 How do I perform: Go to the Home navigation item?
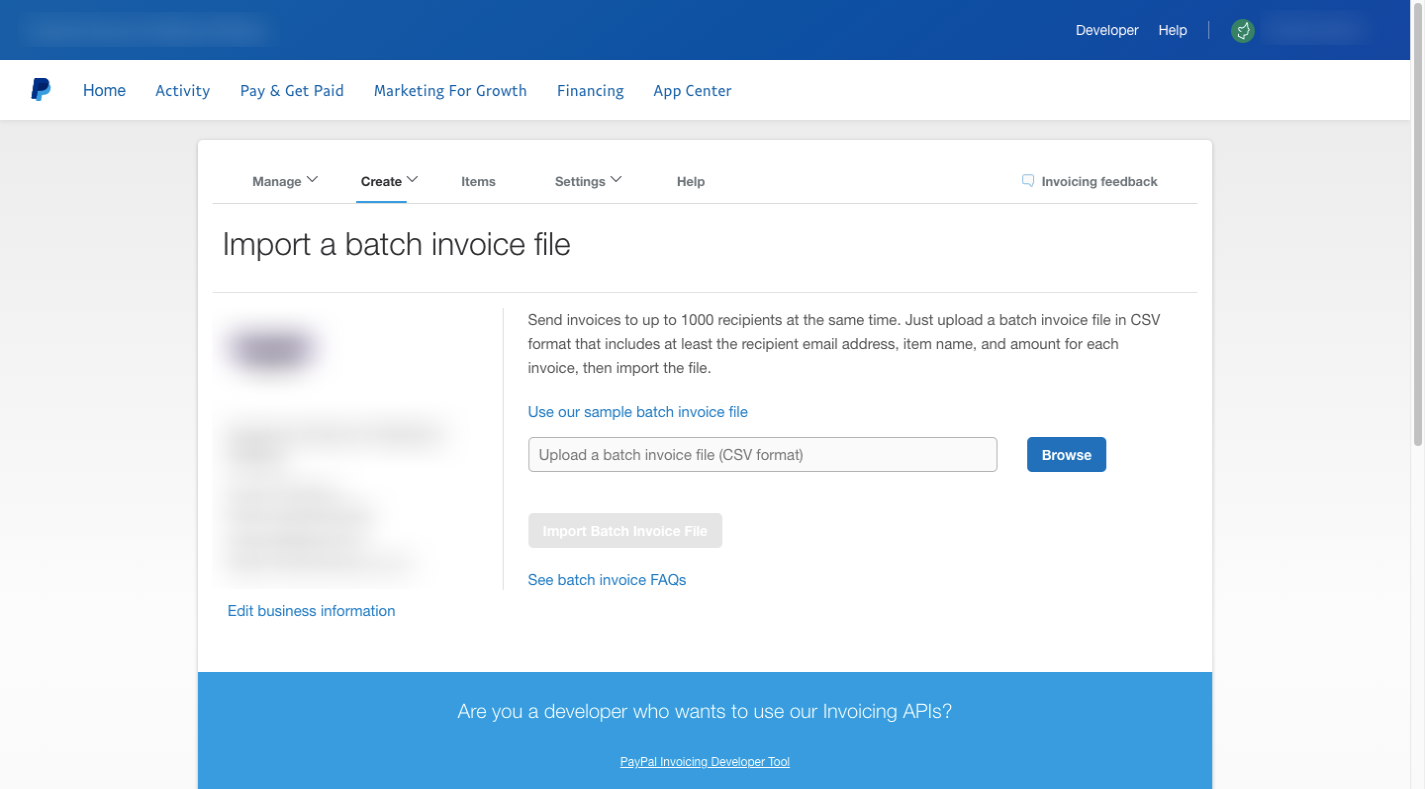tap(104, 90)
